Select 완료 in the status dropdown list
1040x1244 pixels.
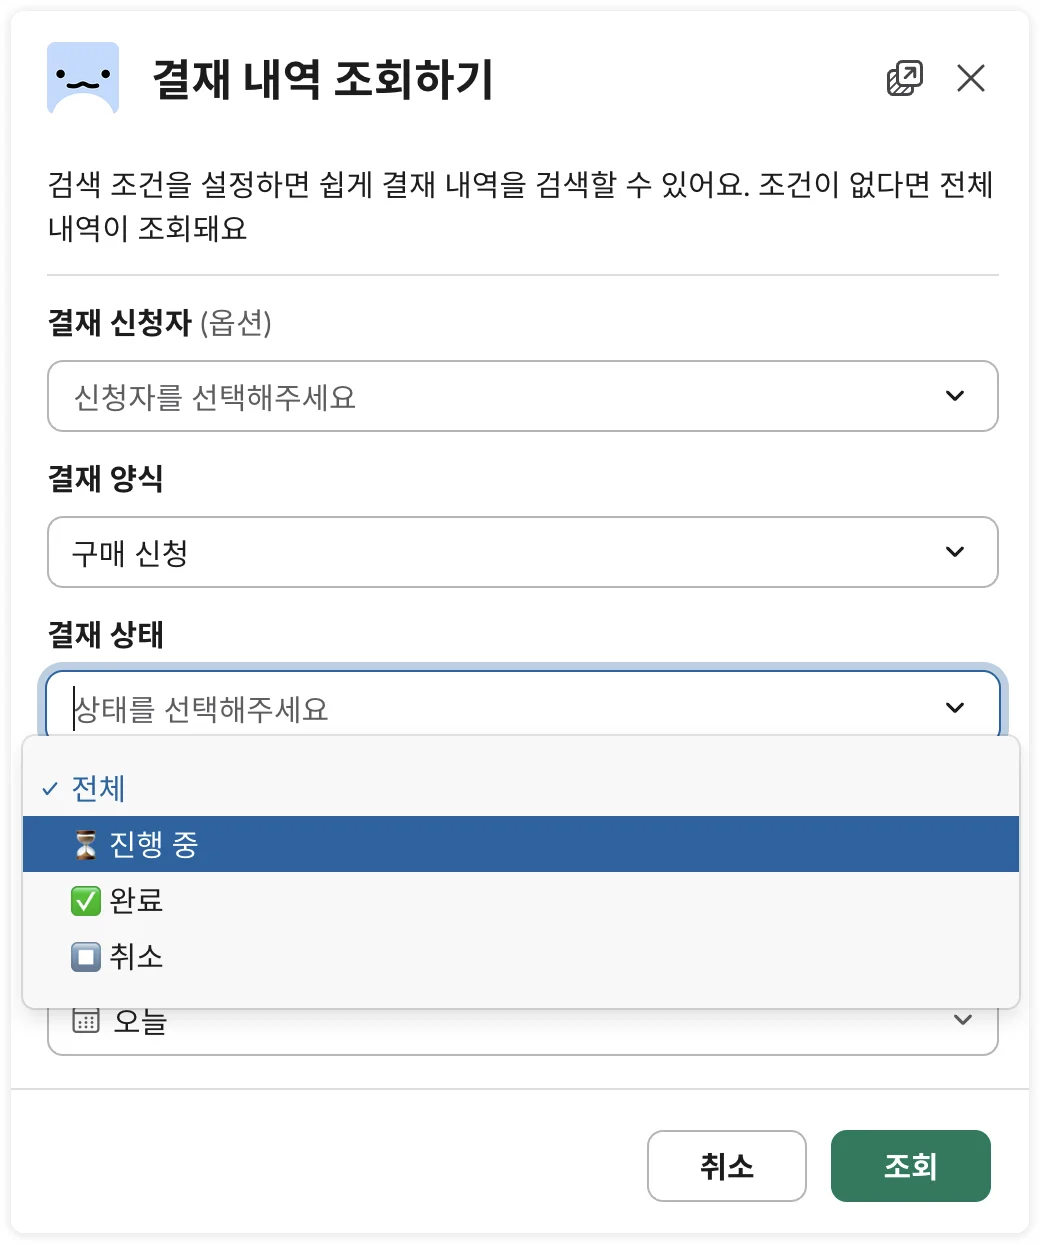136,901
